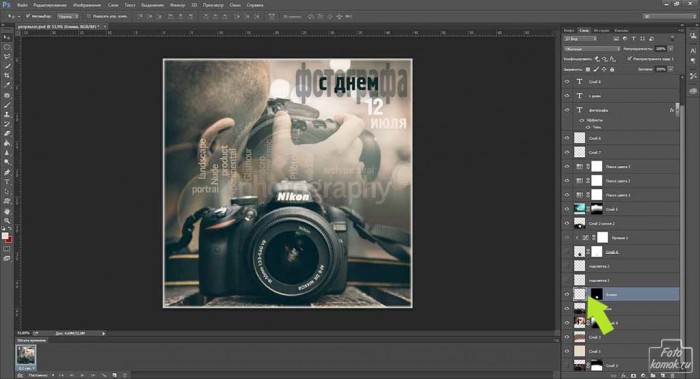The width and height of the screenshot is (700, 379).
Task: Open the Character panel icon in dock
Action: pos(693,51)
